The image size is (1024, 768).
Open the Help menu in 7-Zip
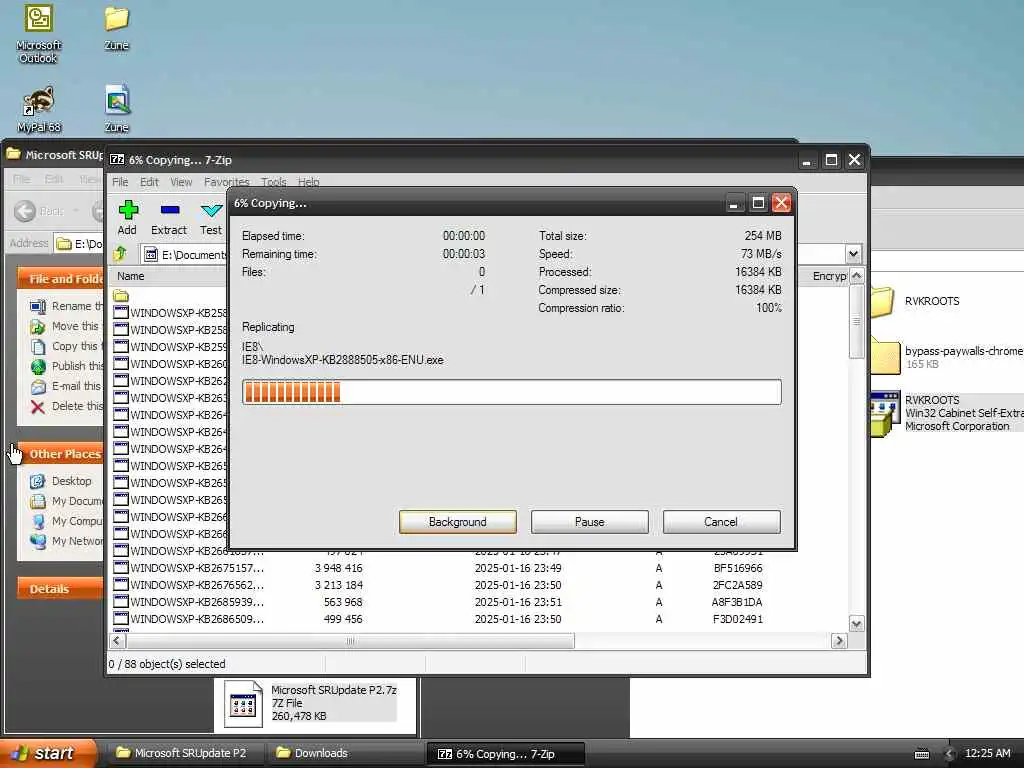point(309,182)
